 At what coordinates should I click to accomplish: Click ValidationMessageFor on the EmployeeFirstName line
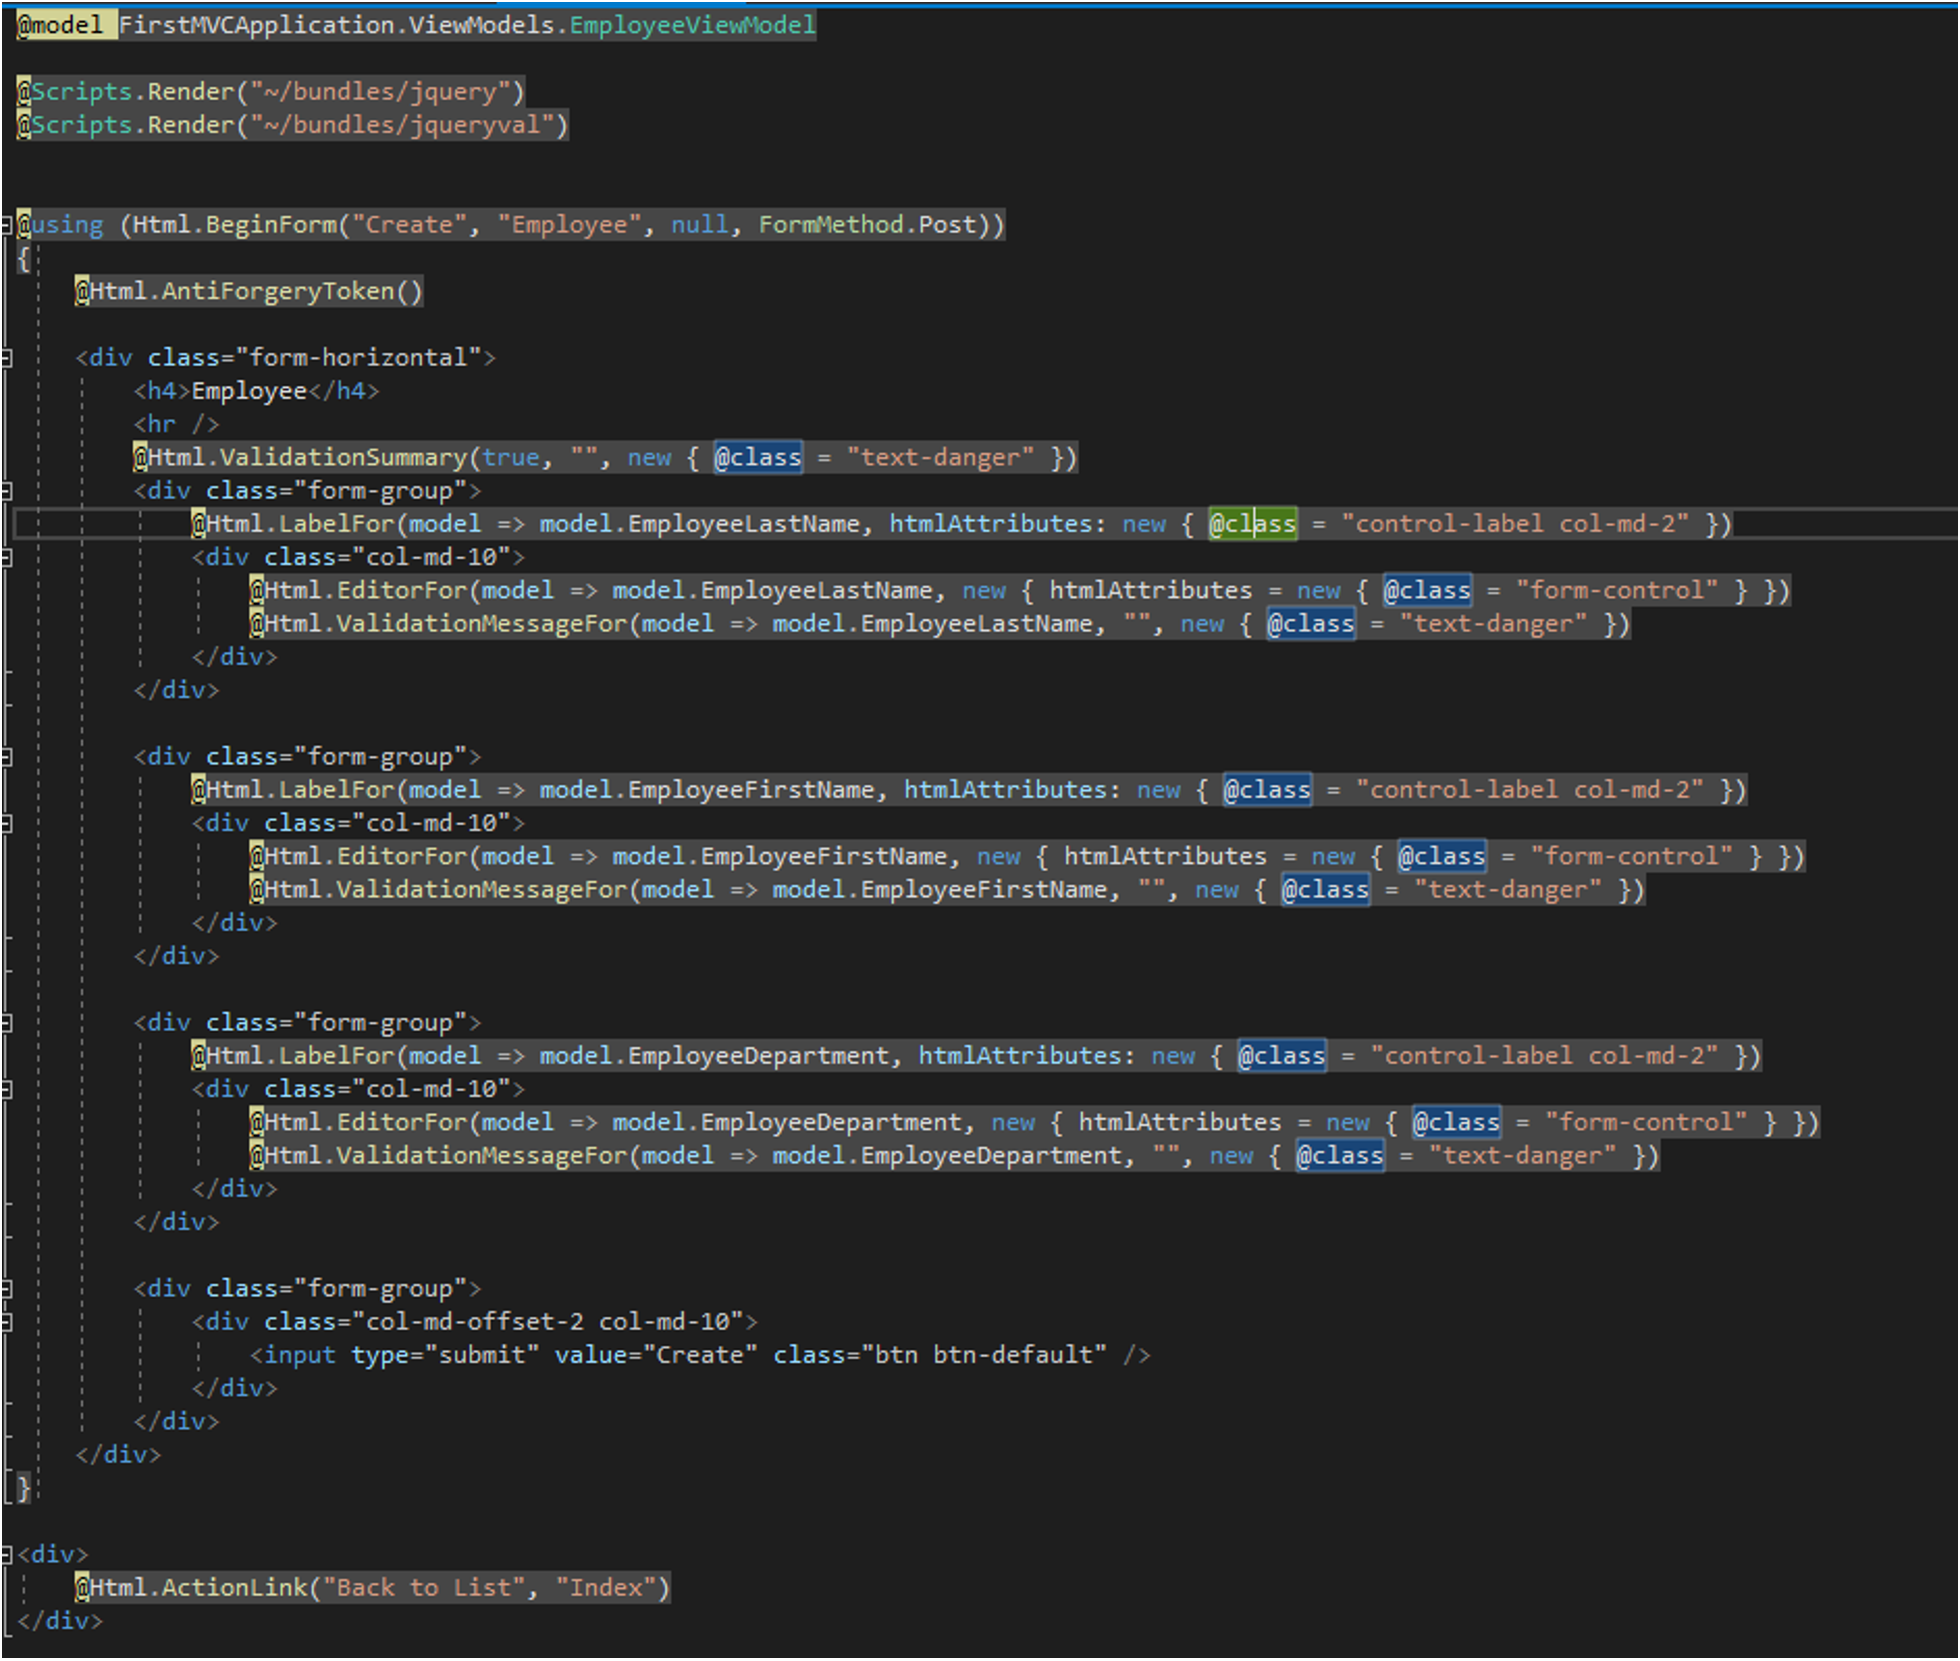coord(481,890)
